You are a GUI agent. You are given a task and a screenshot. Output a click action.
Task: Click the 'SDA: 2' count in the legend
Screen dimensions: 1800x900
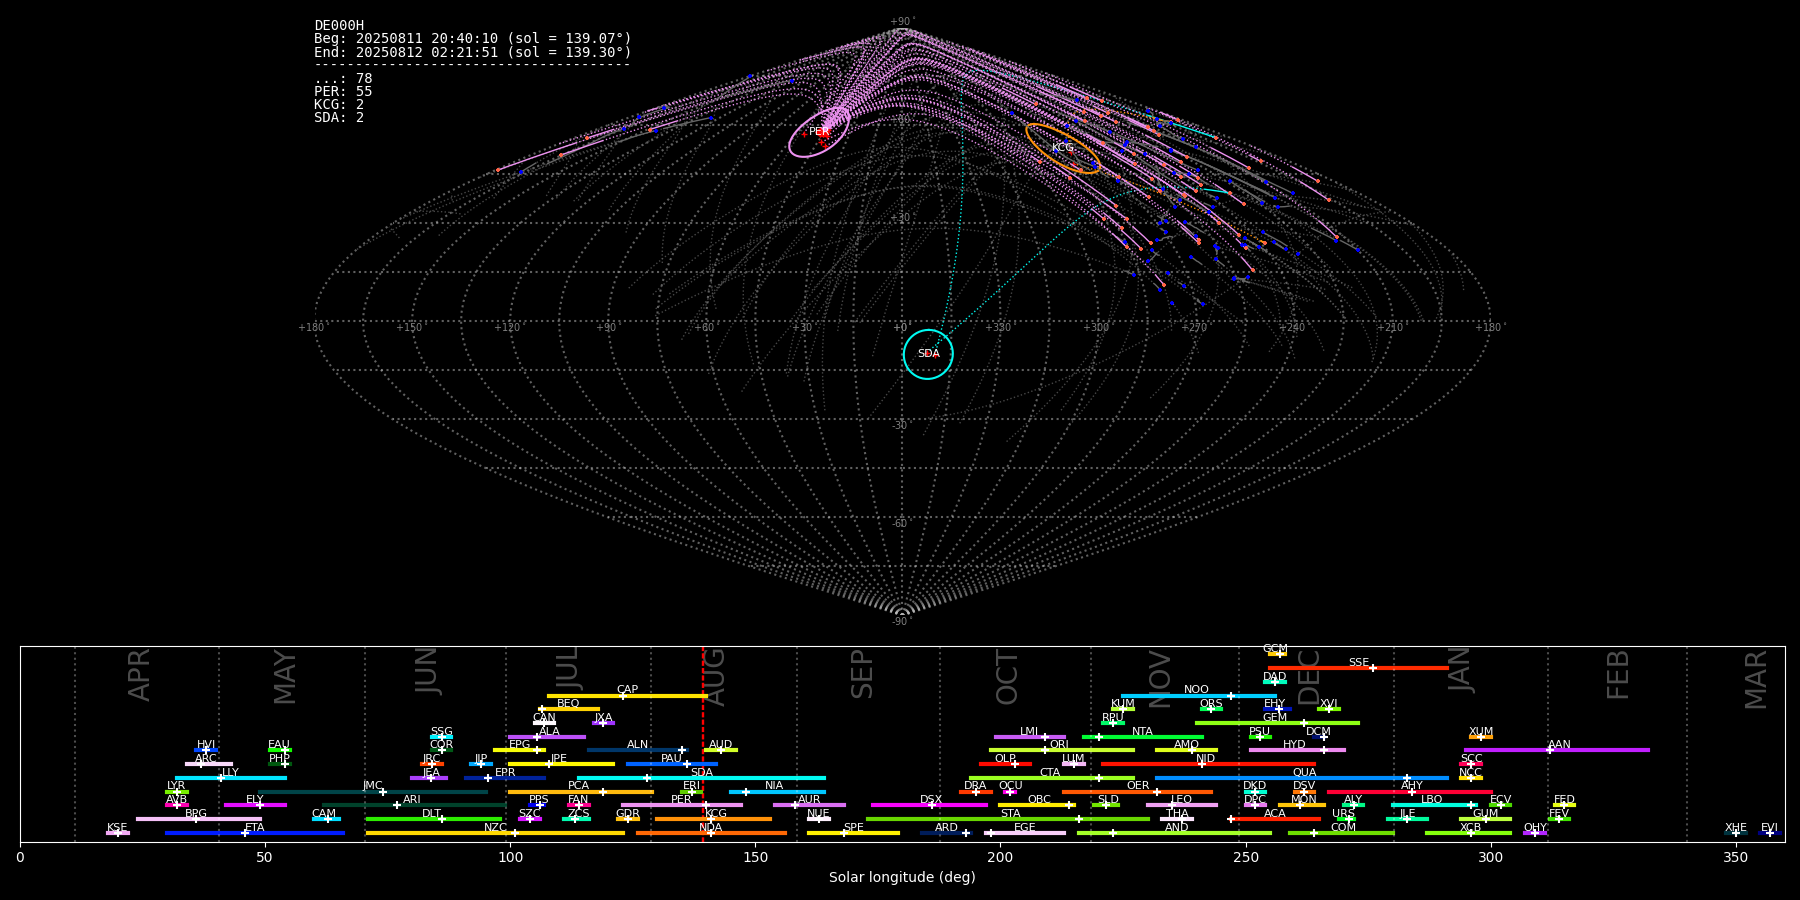point(339,117)
